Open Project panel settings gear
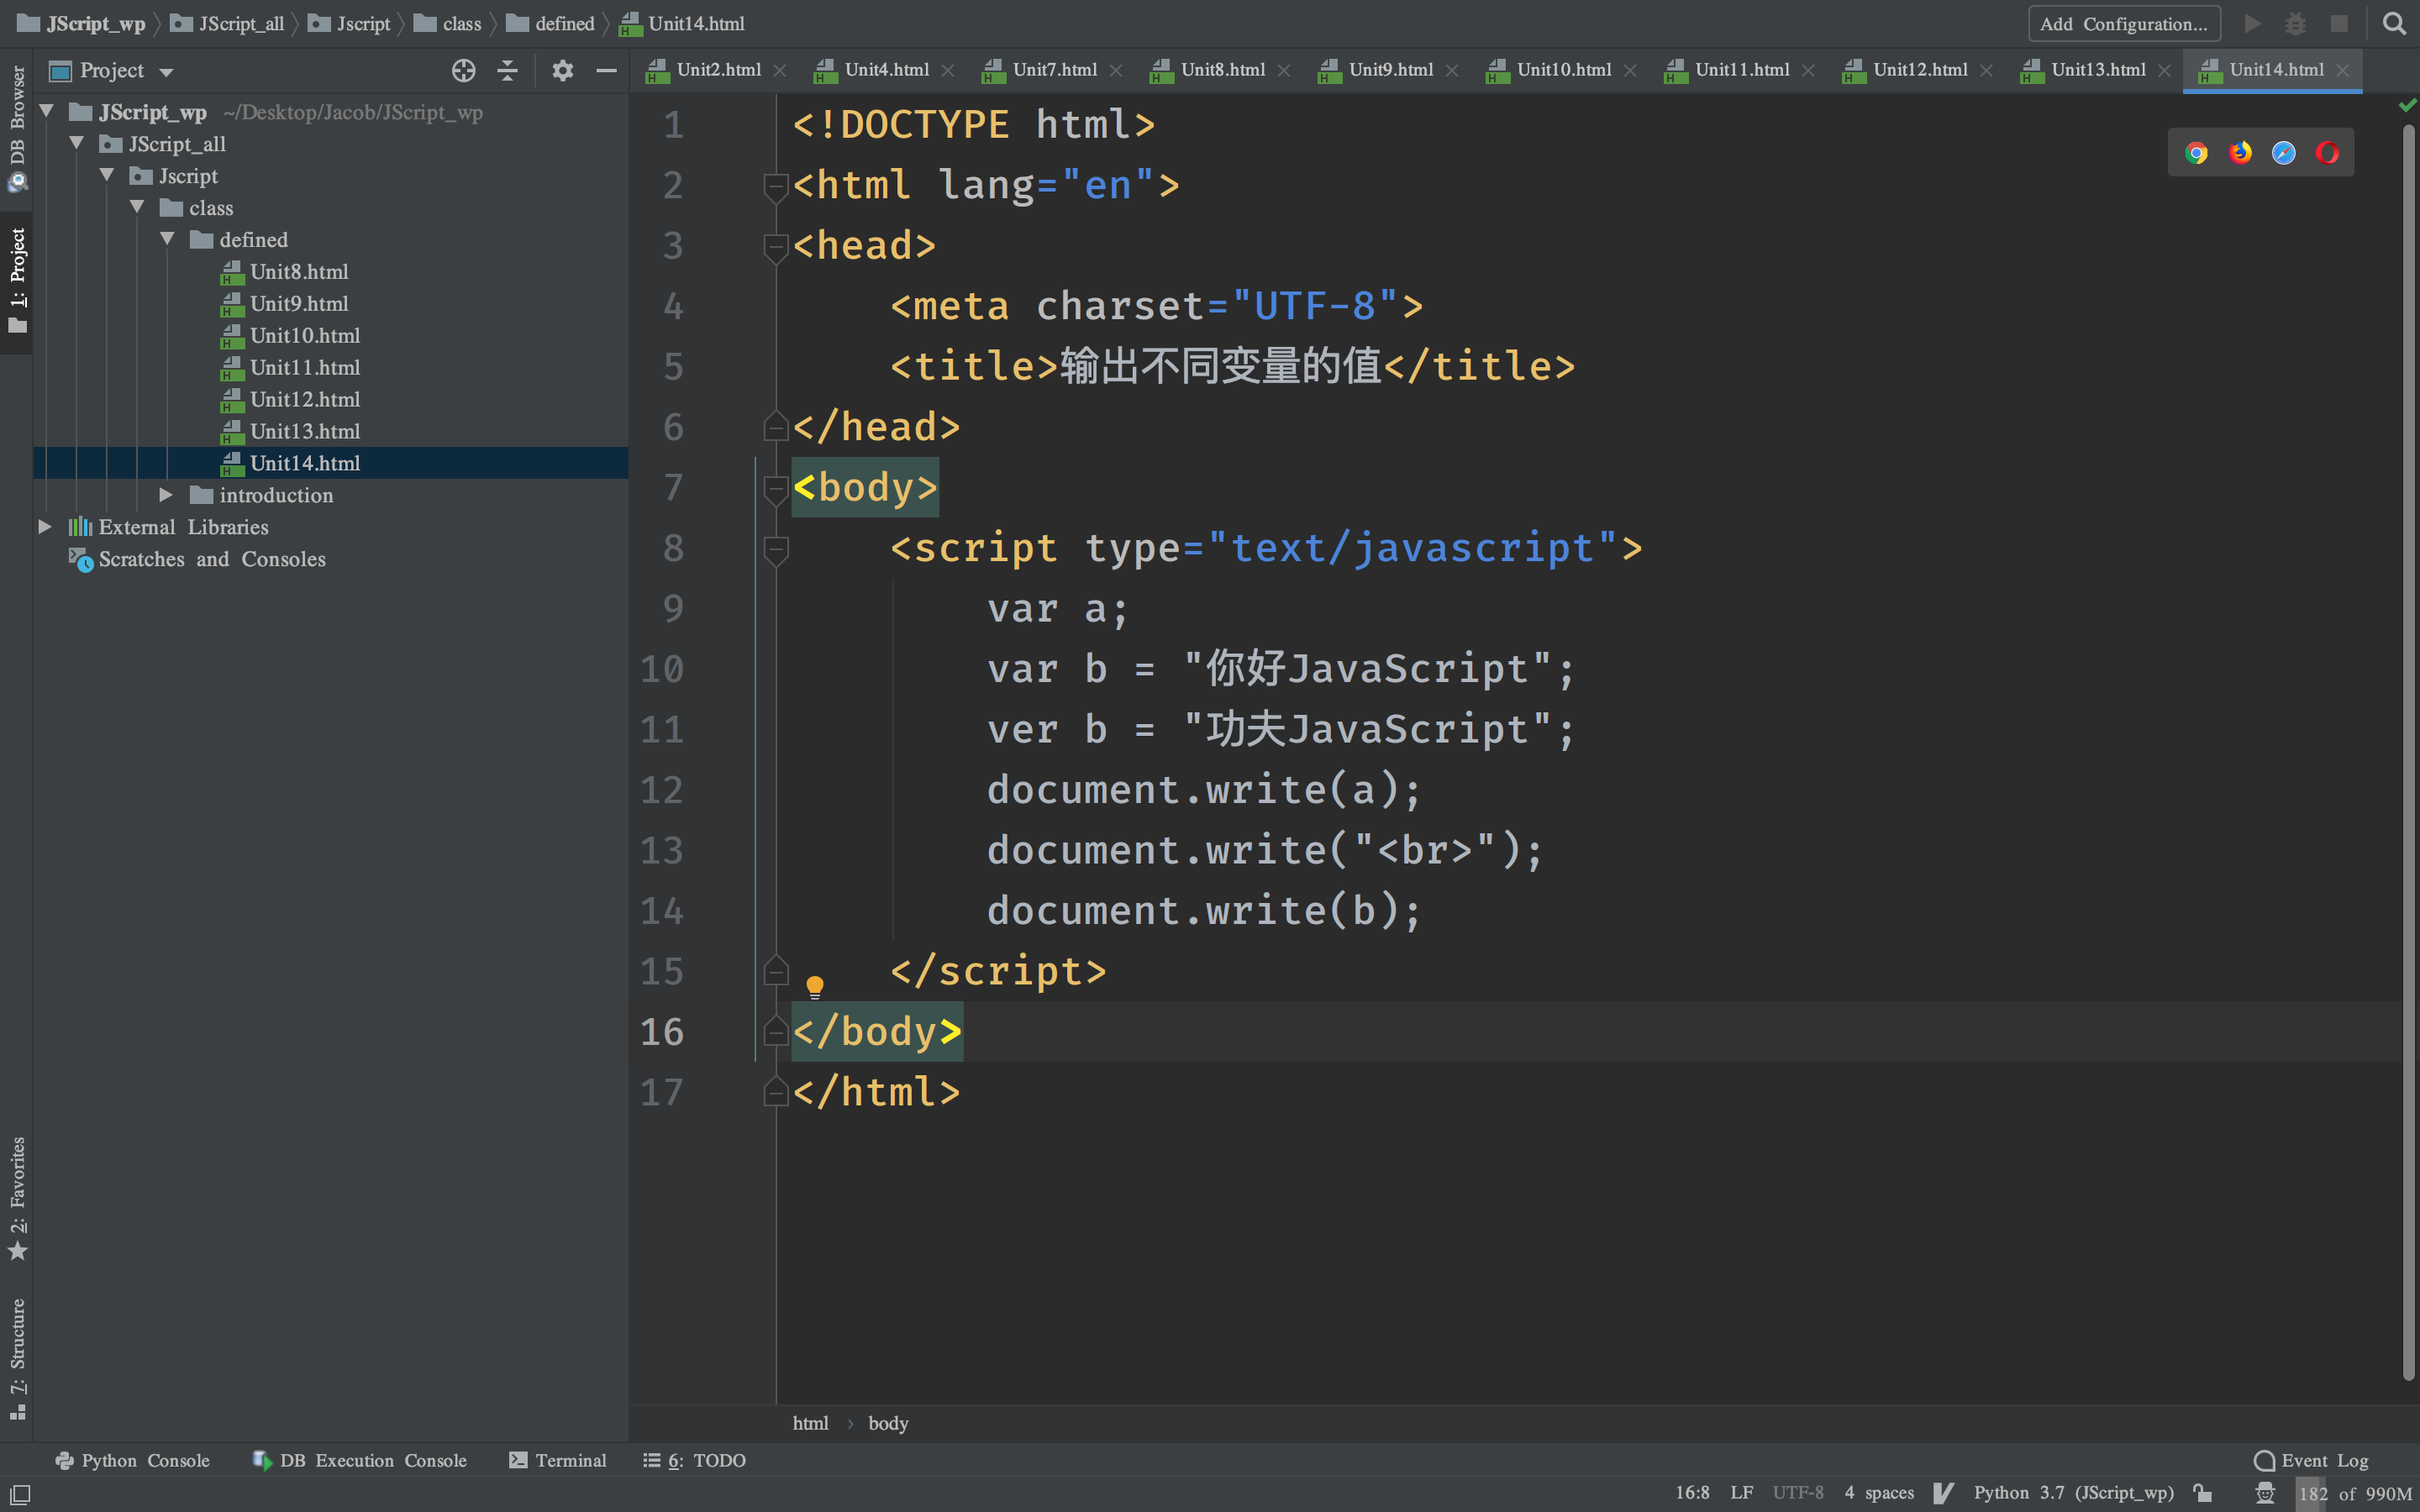Image resolution: width=2420 pixels, height=1512 pixels. [563, 70]
